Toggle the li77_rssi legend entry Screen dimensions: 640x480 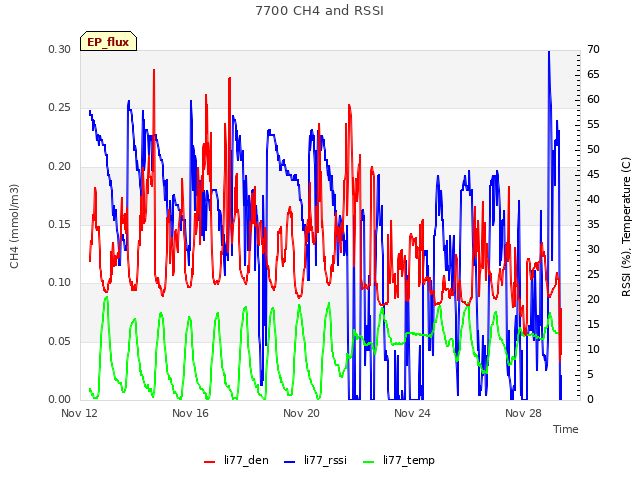click(x=315, y=460)
